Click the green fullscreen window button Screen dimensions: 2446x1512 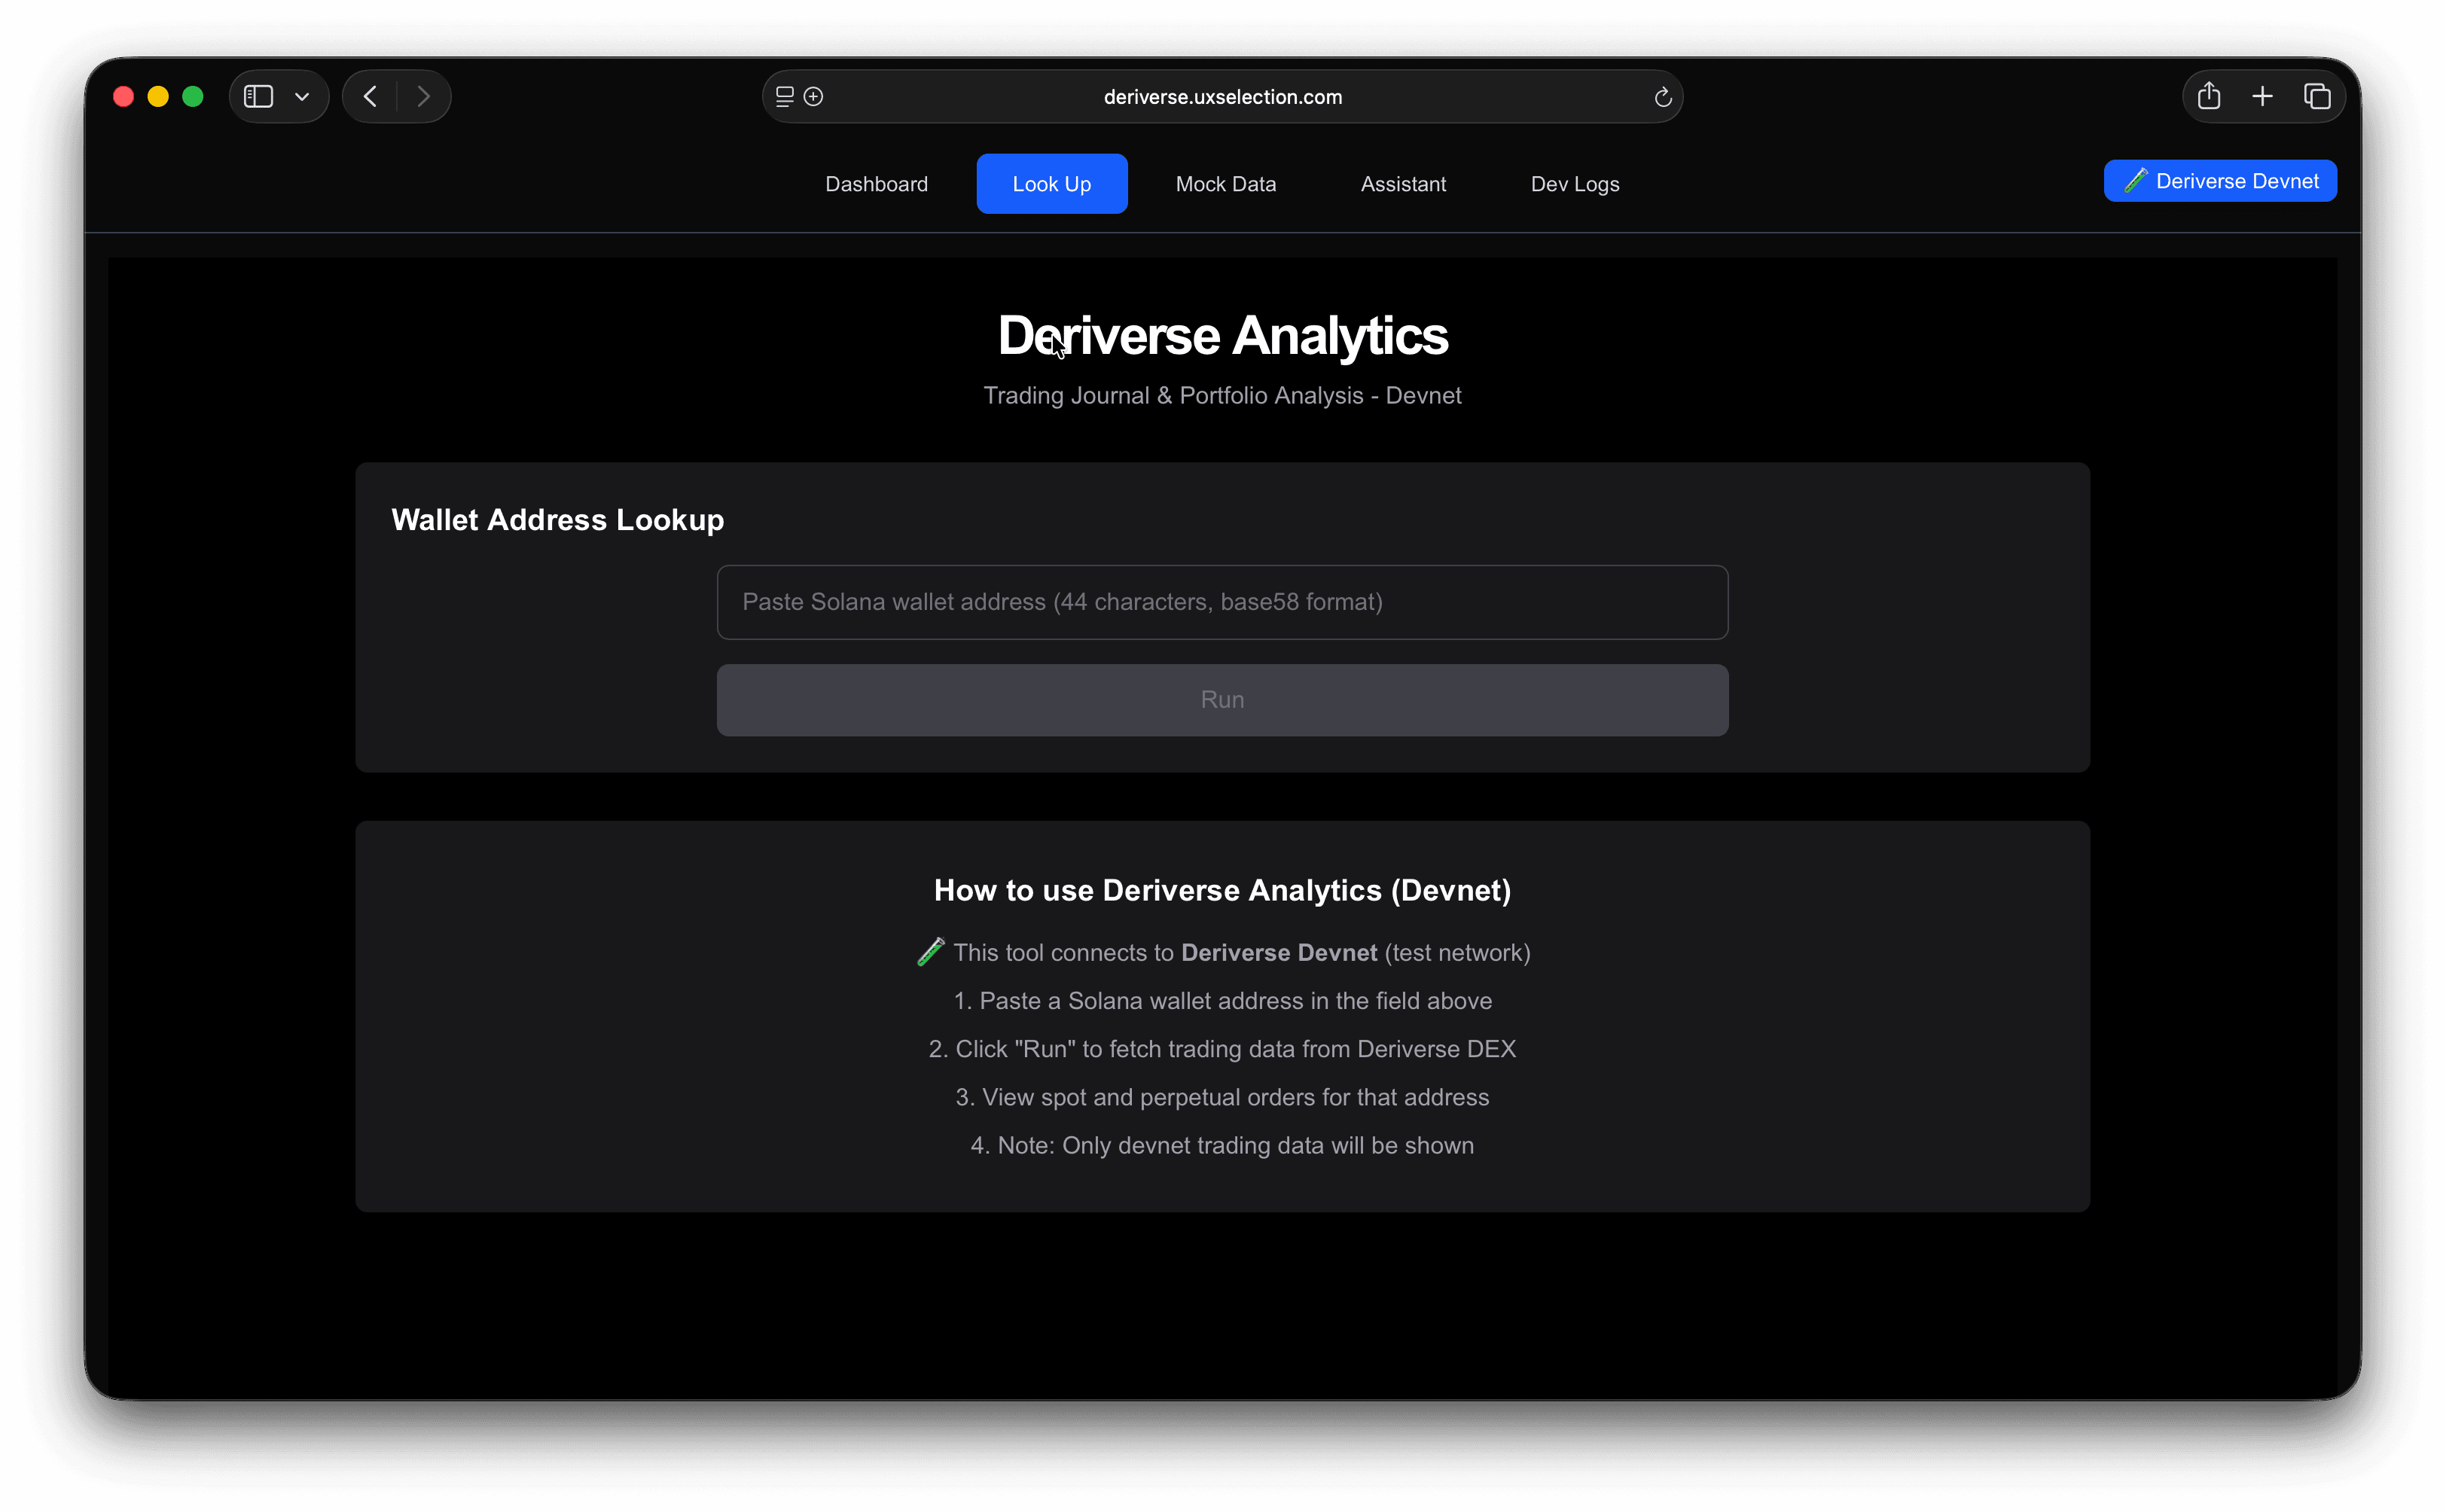tap(193, 97)
